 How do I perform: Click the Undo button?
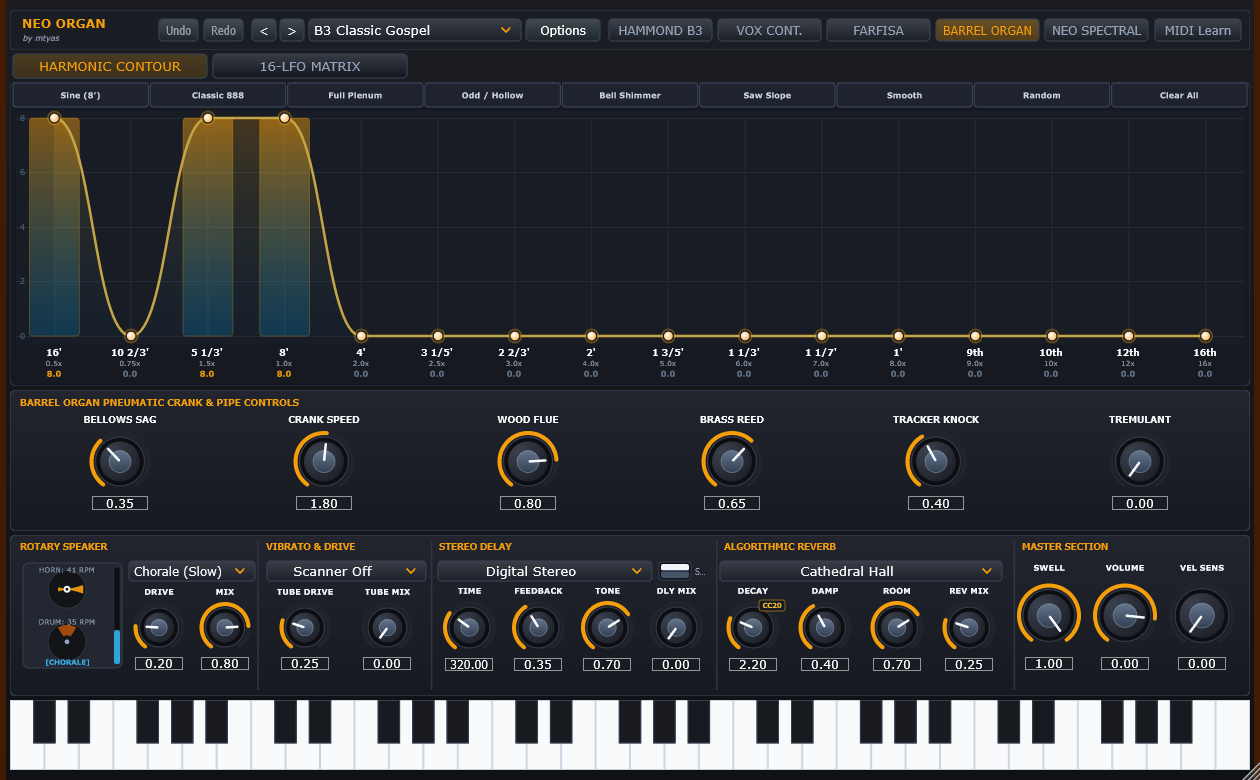coord(179,30)
